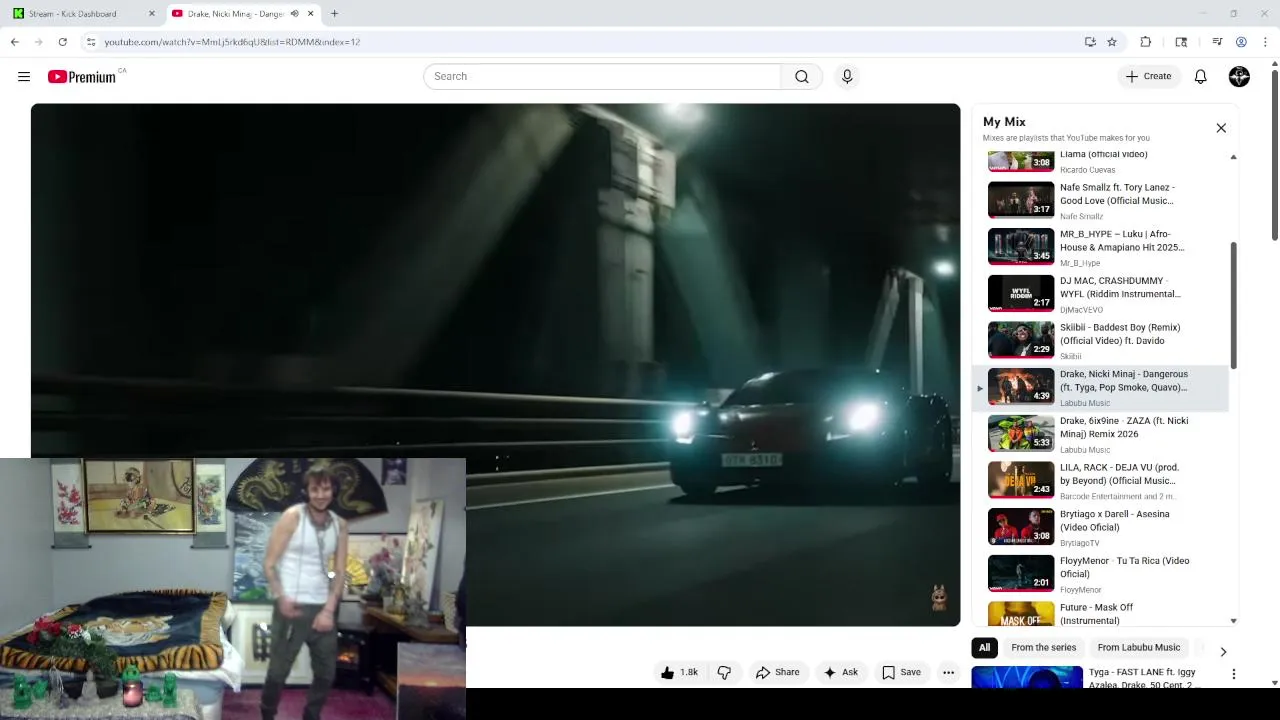Click the browser address bar URL
Screen dimensions: 1280x720
[x=232, y=42]
